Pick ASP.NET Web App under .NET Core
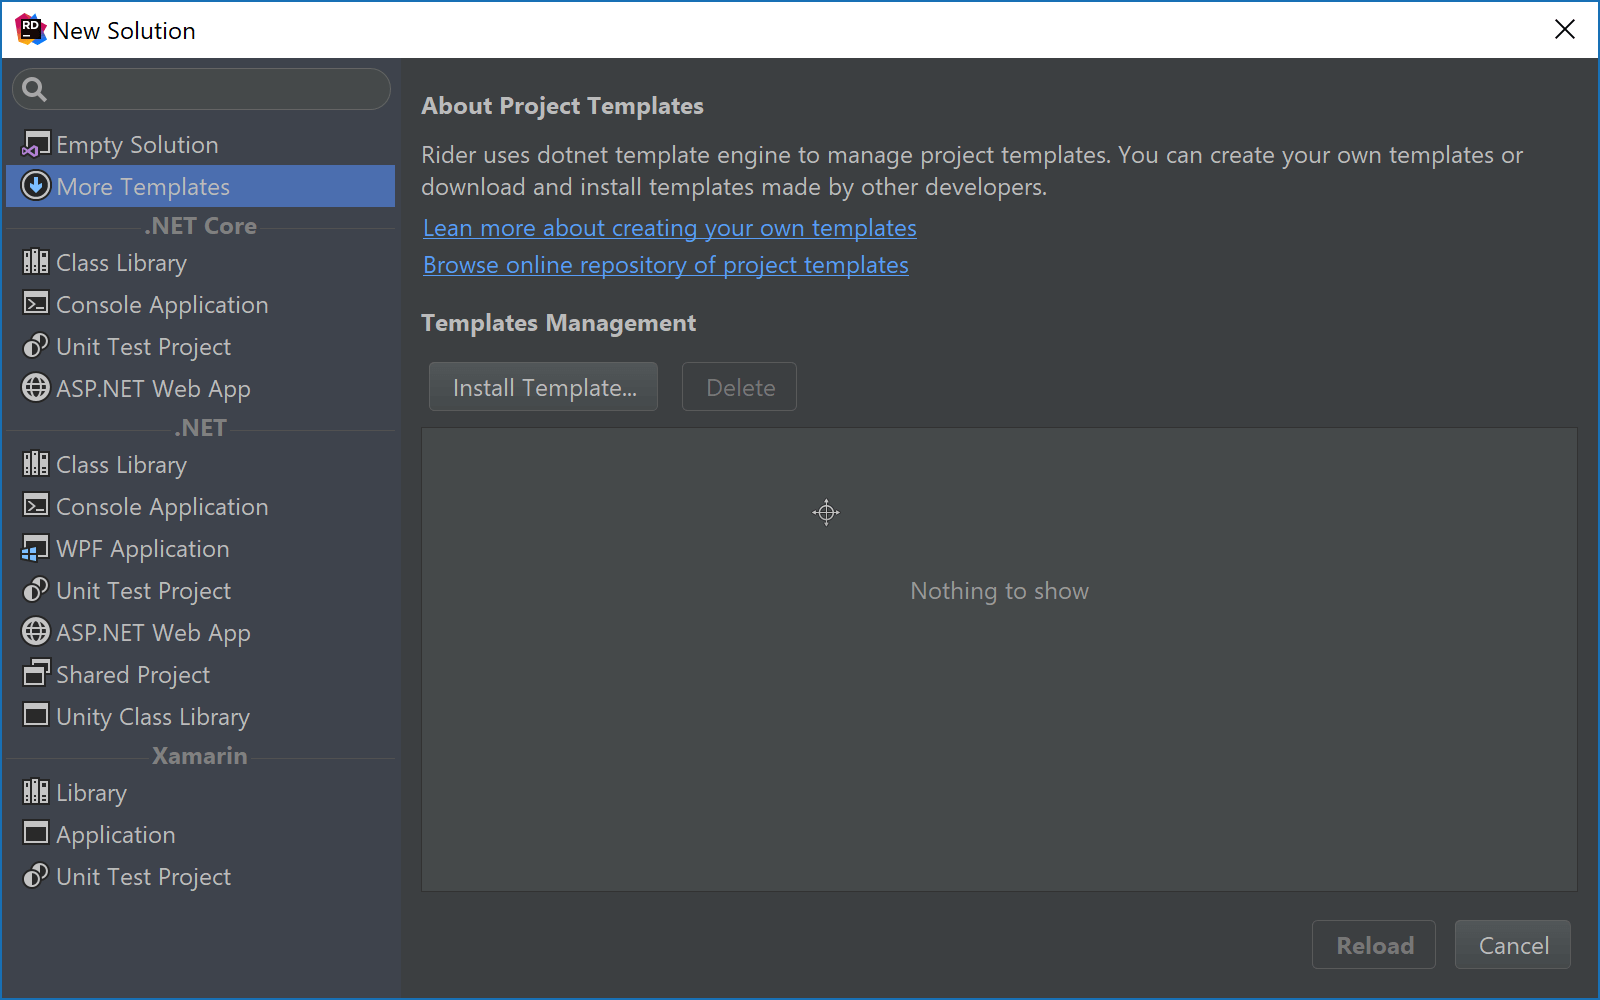 click(200, 388)
